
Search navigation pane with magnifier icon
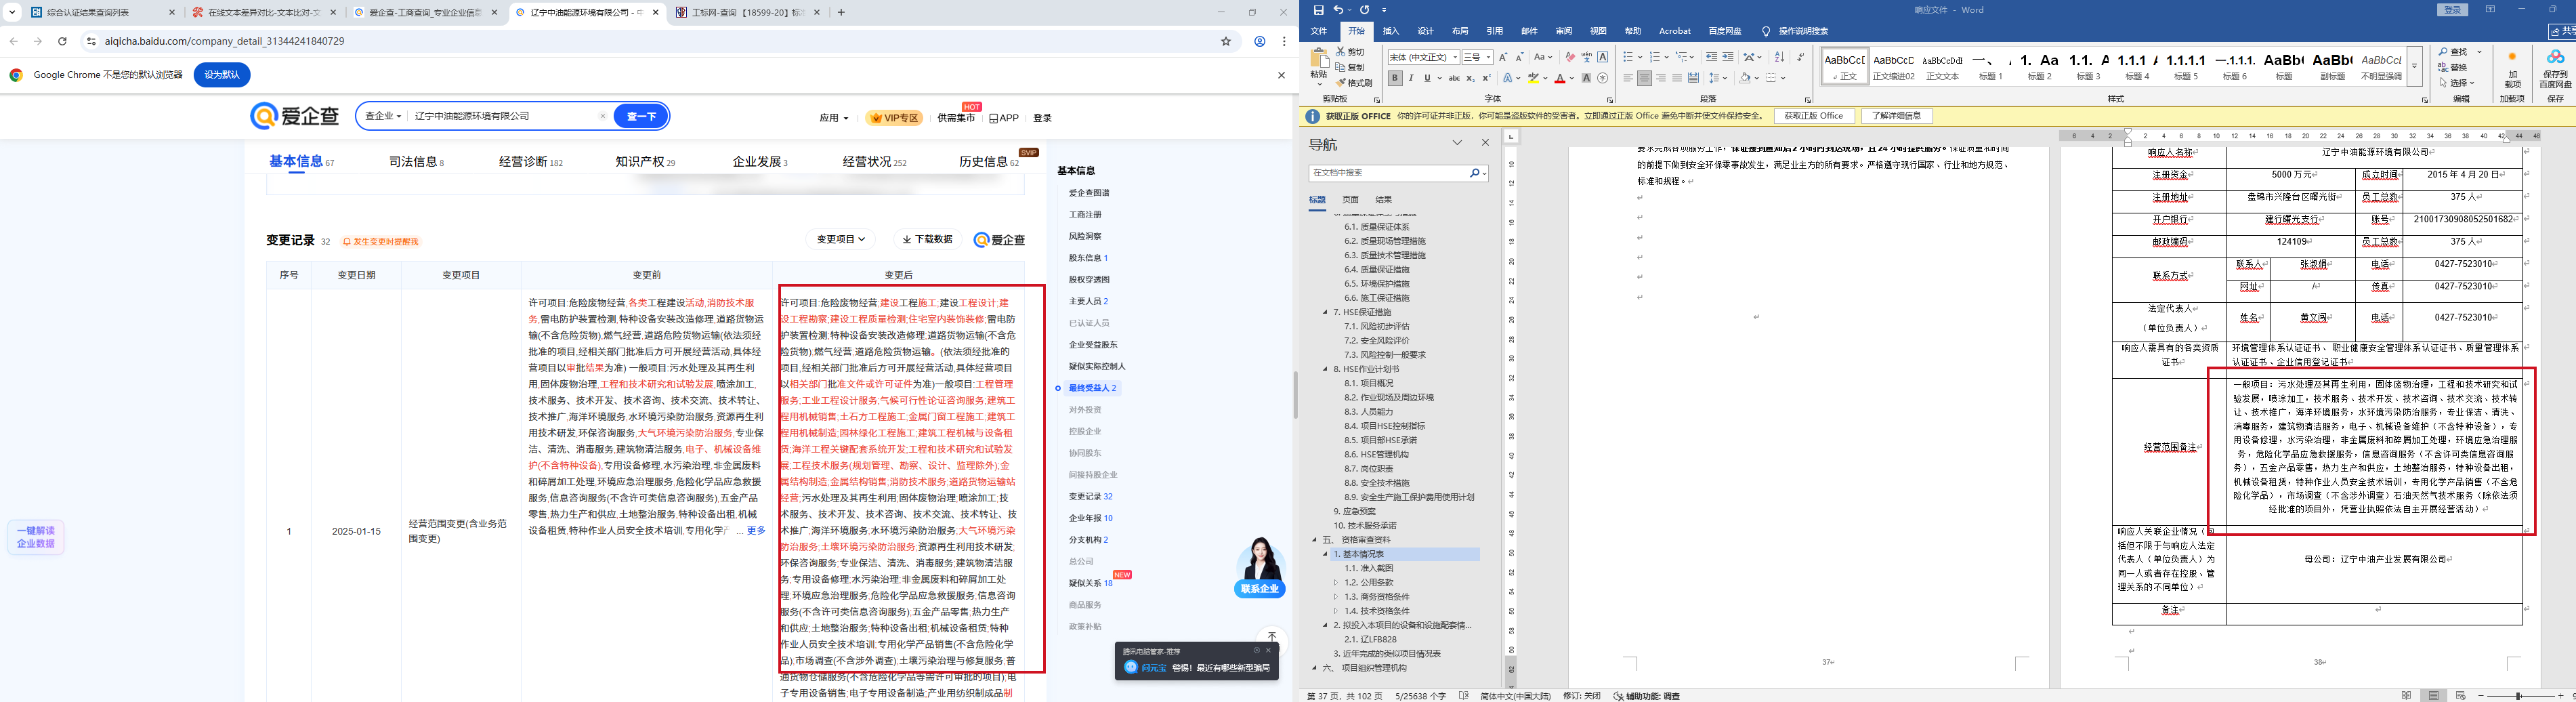click(1475, 173)
